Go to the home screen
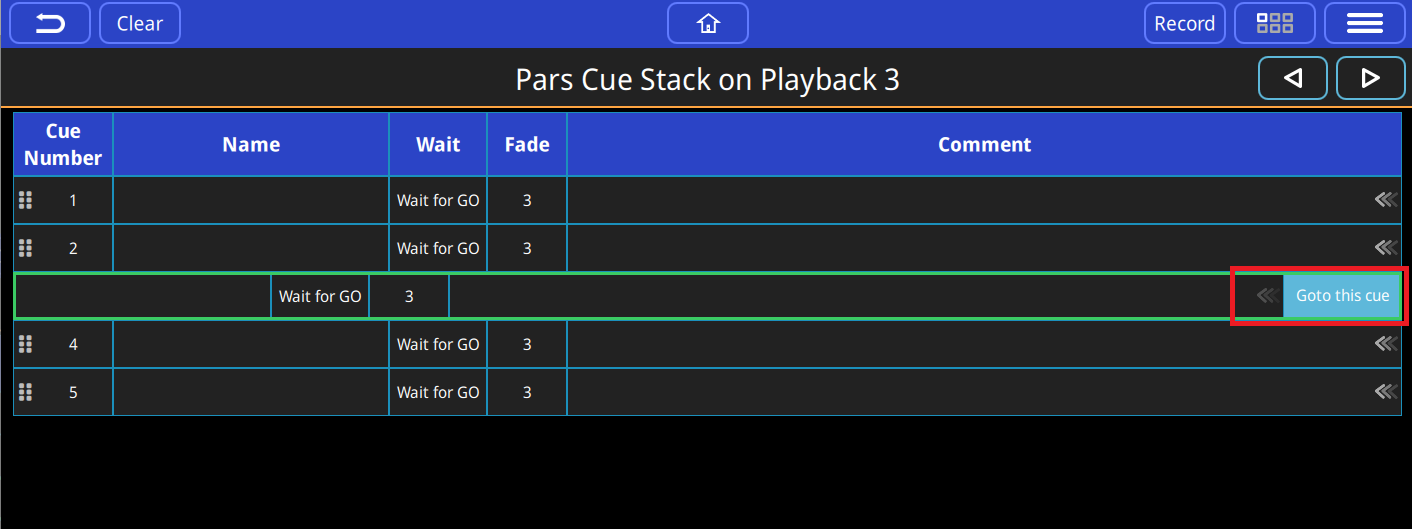The image size is (1412, 529). click(708, 23)
